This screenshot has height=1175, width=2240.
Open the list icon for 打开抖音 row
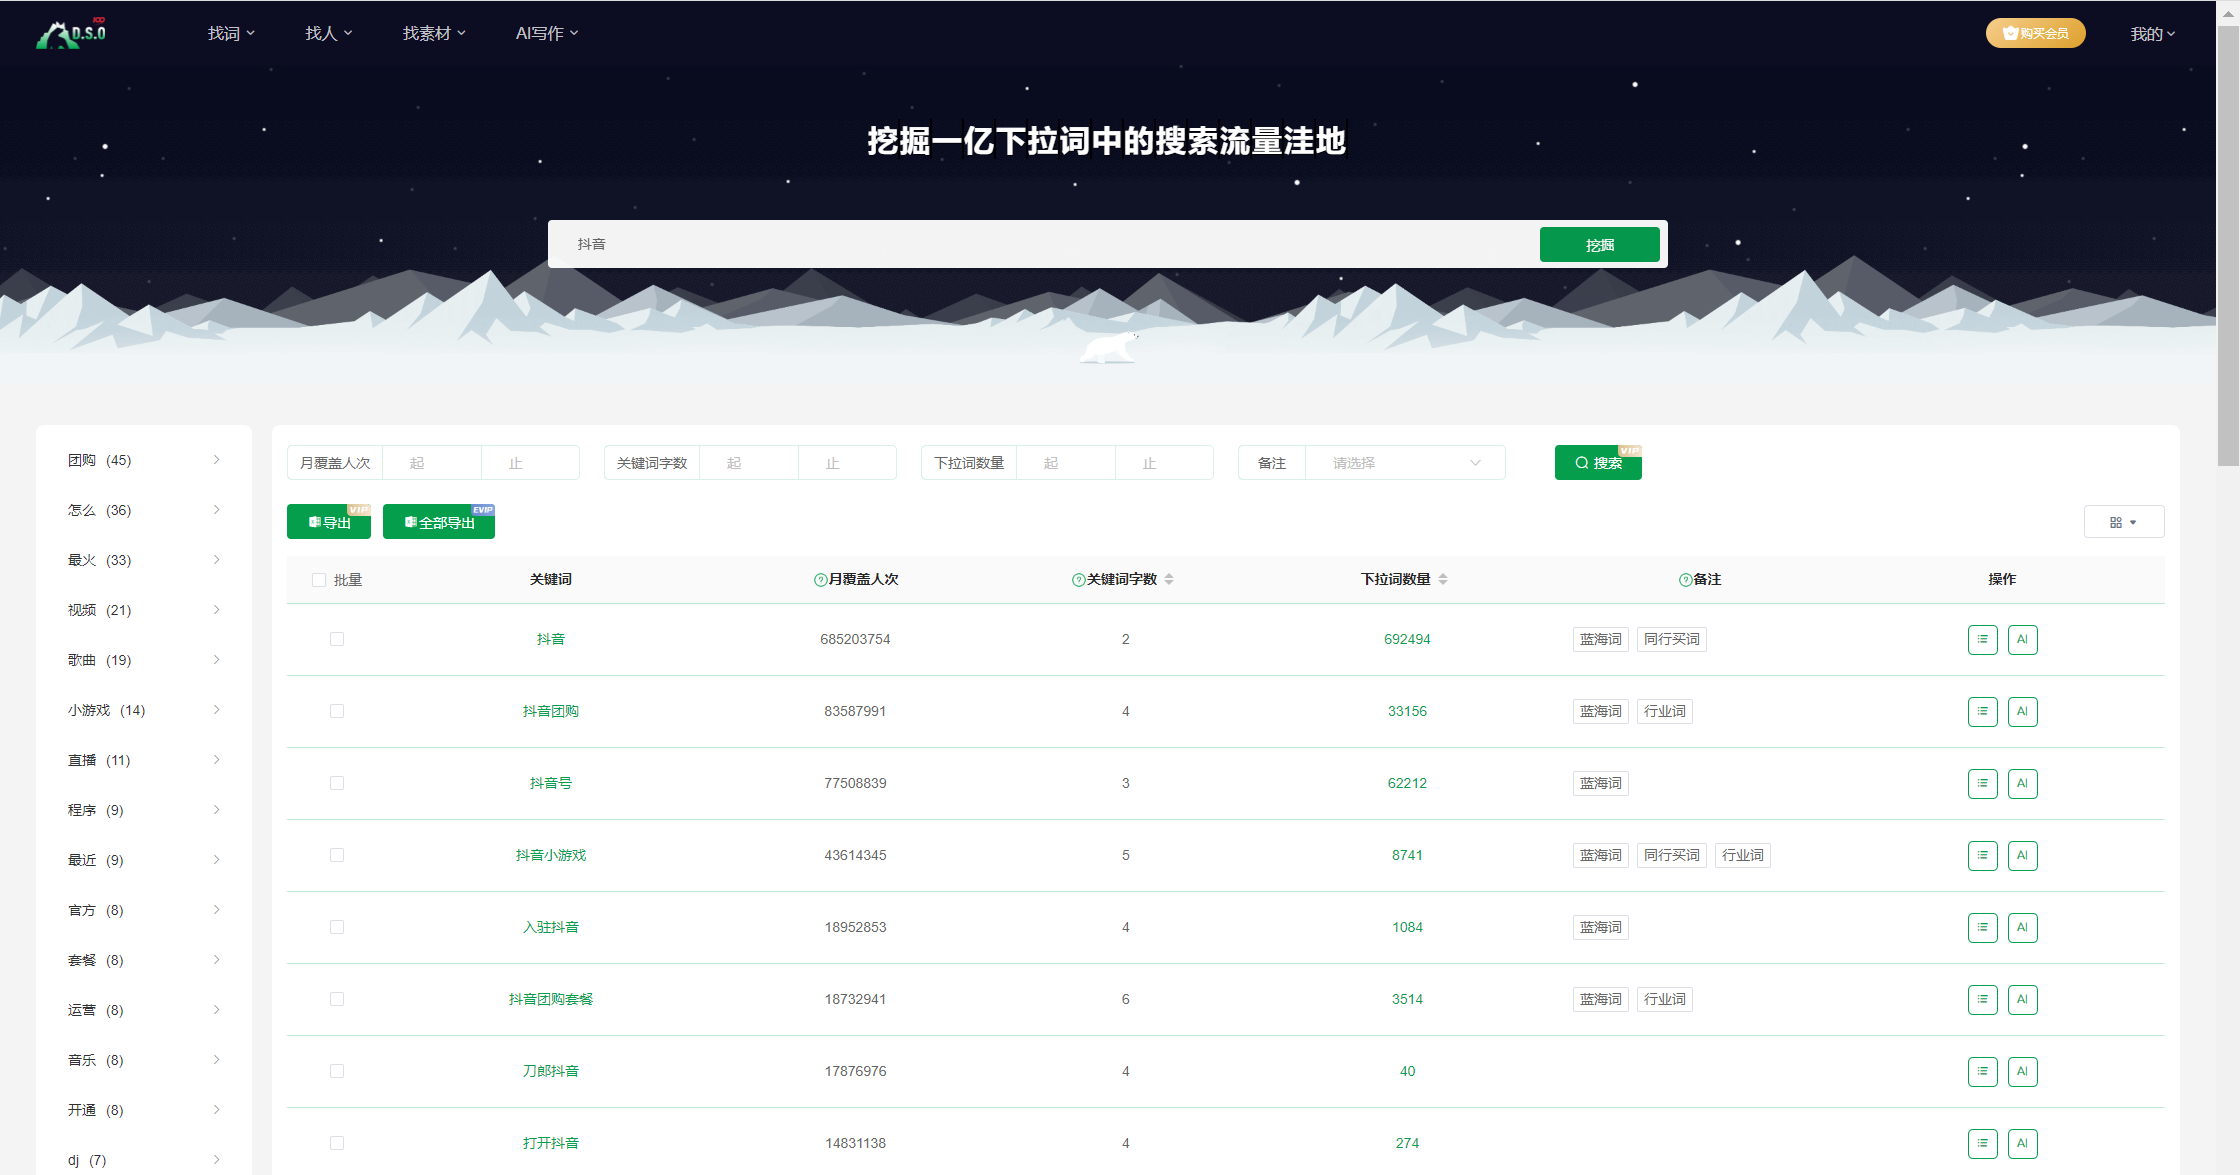1982,1143
